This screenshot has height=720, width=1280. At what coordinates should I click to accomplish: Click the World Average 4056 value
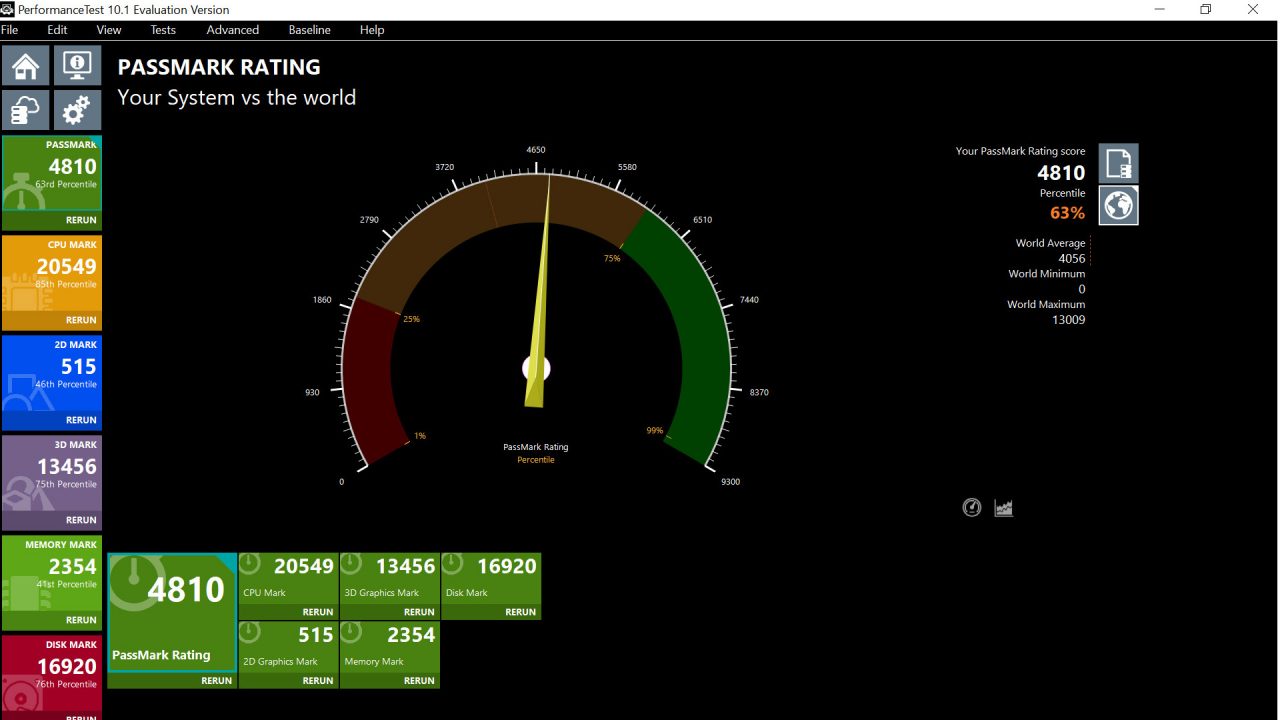[x=1071, y=258]
